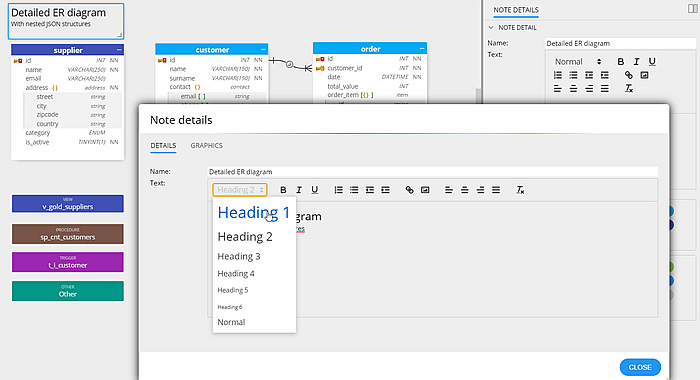Toggle underline in right Note Details panel
The width and height of the screenshot is (700, 380).
[652, 62]
